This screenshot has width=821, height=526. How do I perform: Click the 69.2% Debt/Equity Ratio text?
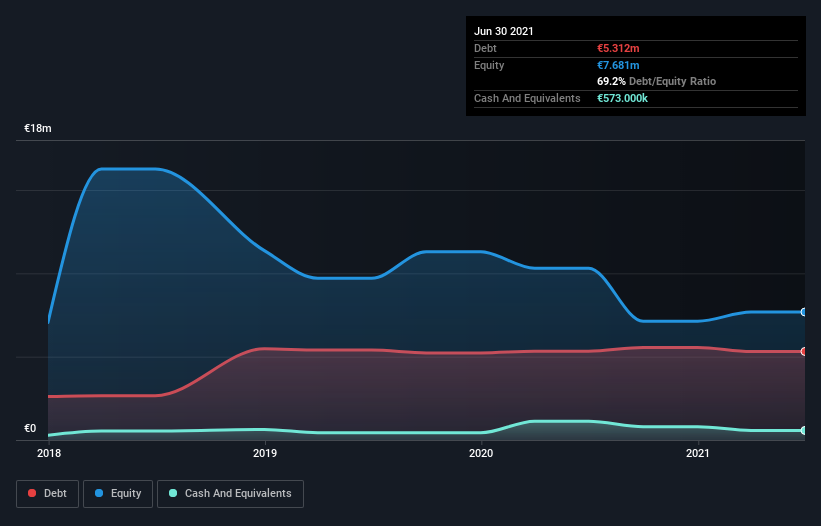point(657,82)
